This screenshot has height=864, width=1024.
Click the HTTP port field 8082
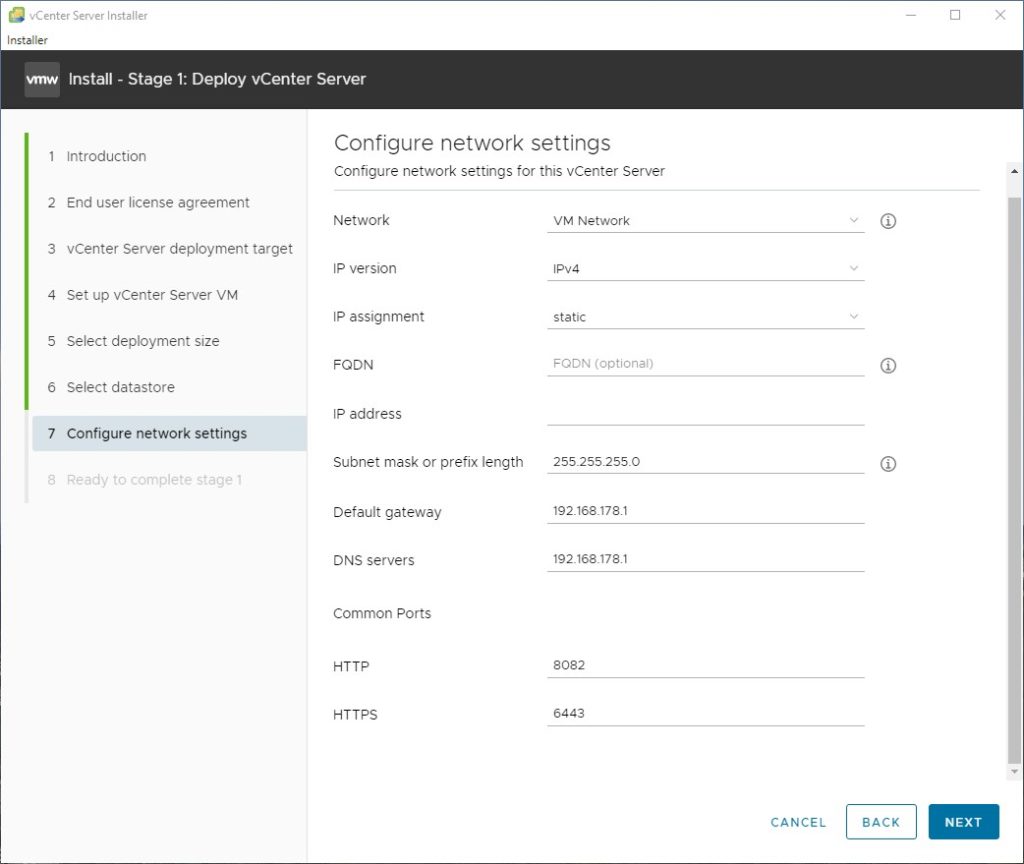point(705,665)
